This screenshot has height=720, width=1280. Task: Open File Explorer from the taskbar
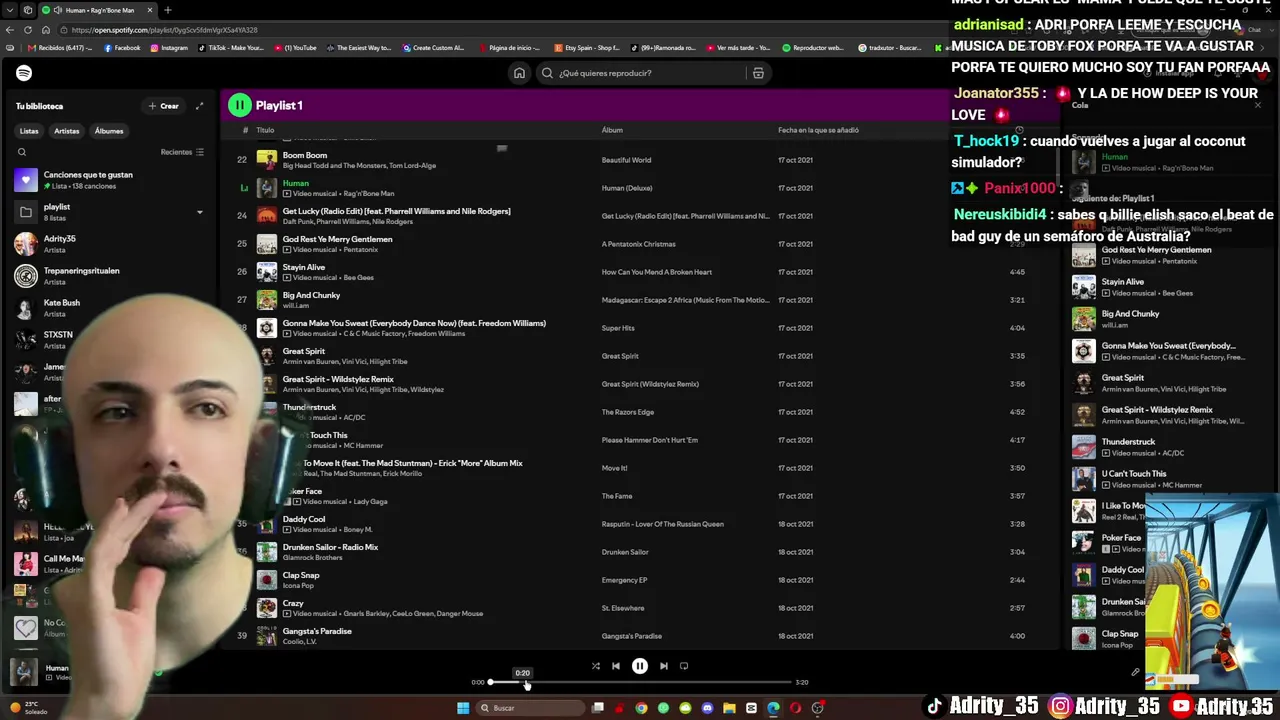(x=729, y=708)
